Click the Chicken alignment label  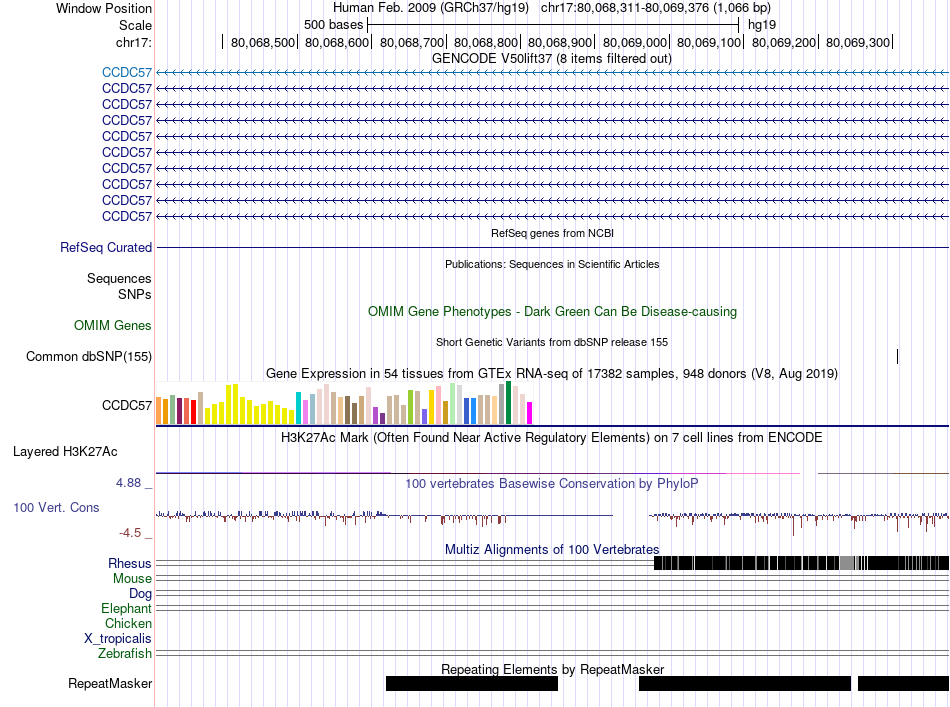tap(128, 623)
